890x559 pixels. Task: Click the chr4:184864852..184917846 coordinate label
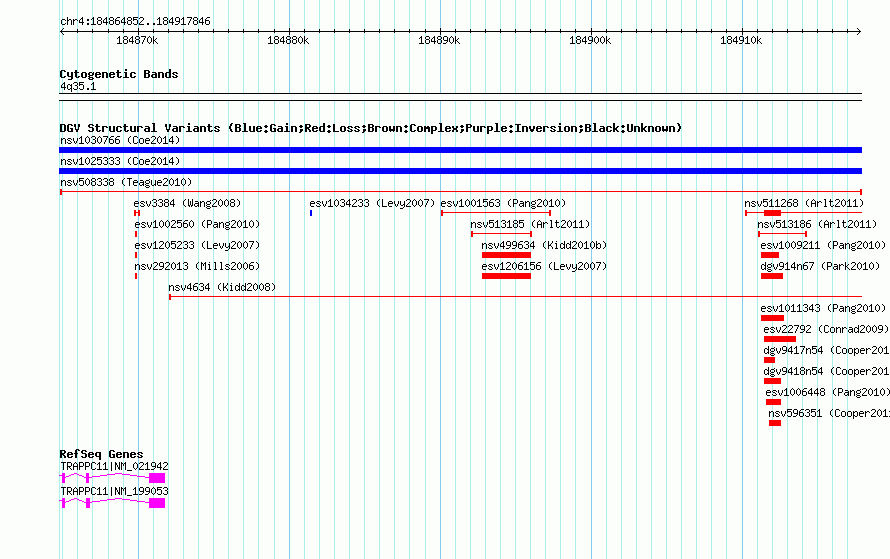(x=135, y=21)
